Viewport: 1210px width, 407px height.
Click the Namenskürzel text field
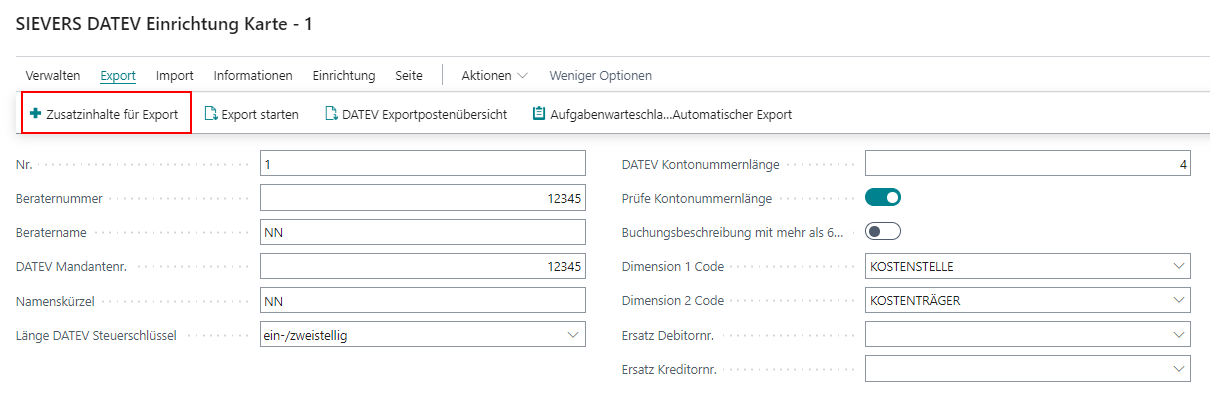click(x=422, y=300)
